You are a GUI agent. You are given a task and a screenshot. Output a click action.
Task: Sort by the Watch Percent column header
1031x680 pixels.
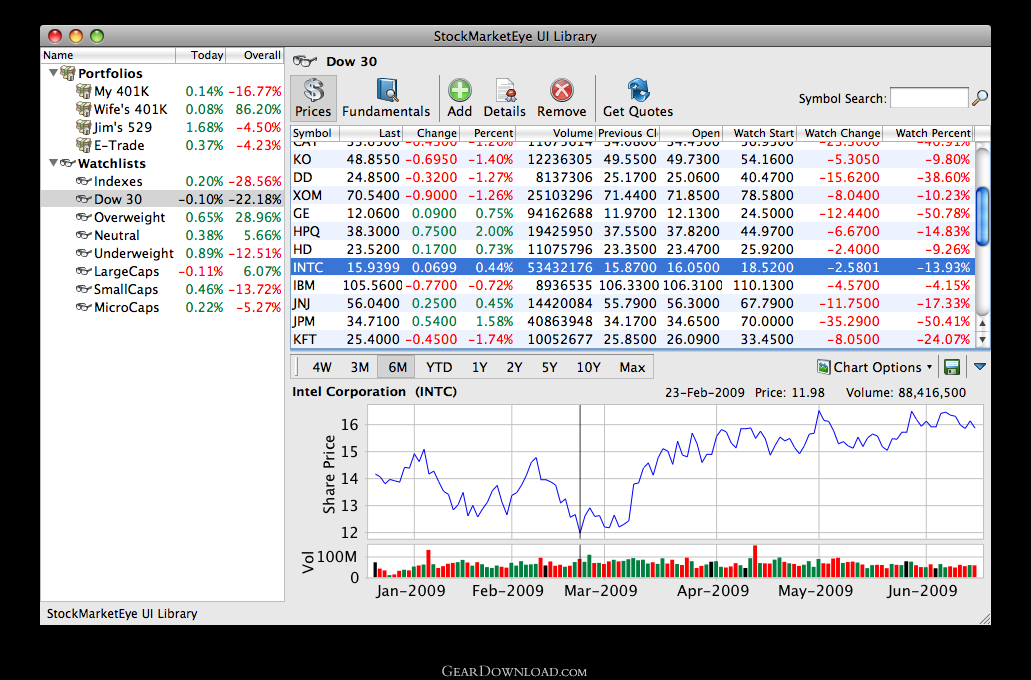click(928, 133)
